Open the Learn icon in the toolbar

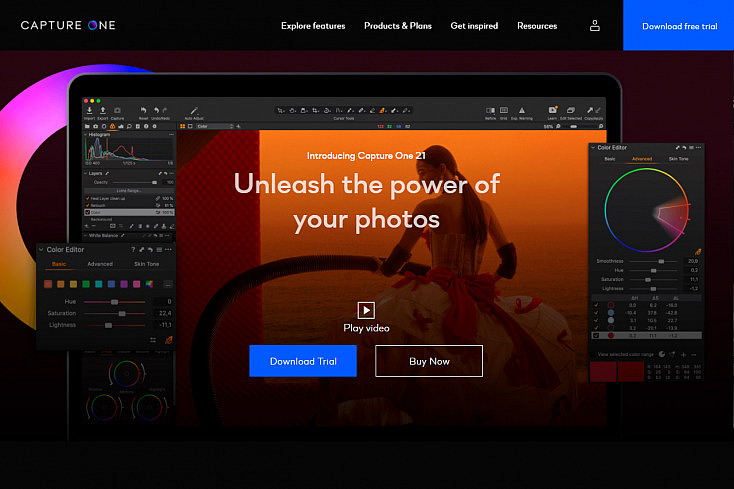[552, 110]
